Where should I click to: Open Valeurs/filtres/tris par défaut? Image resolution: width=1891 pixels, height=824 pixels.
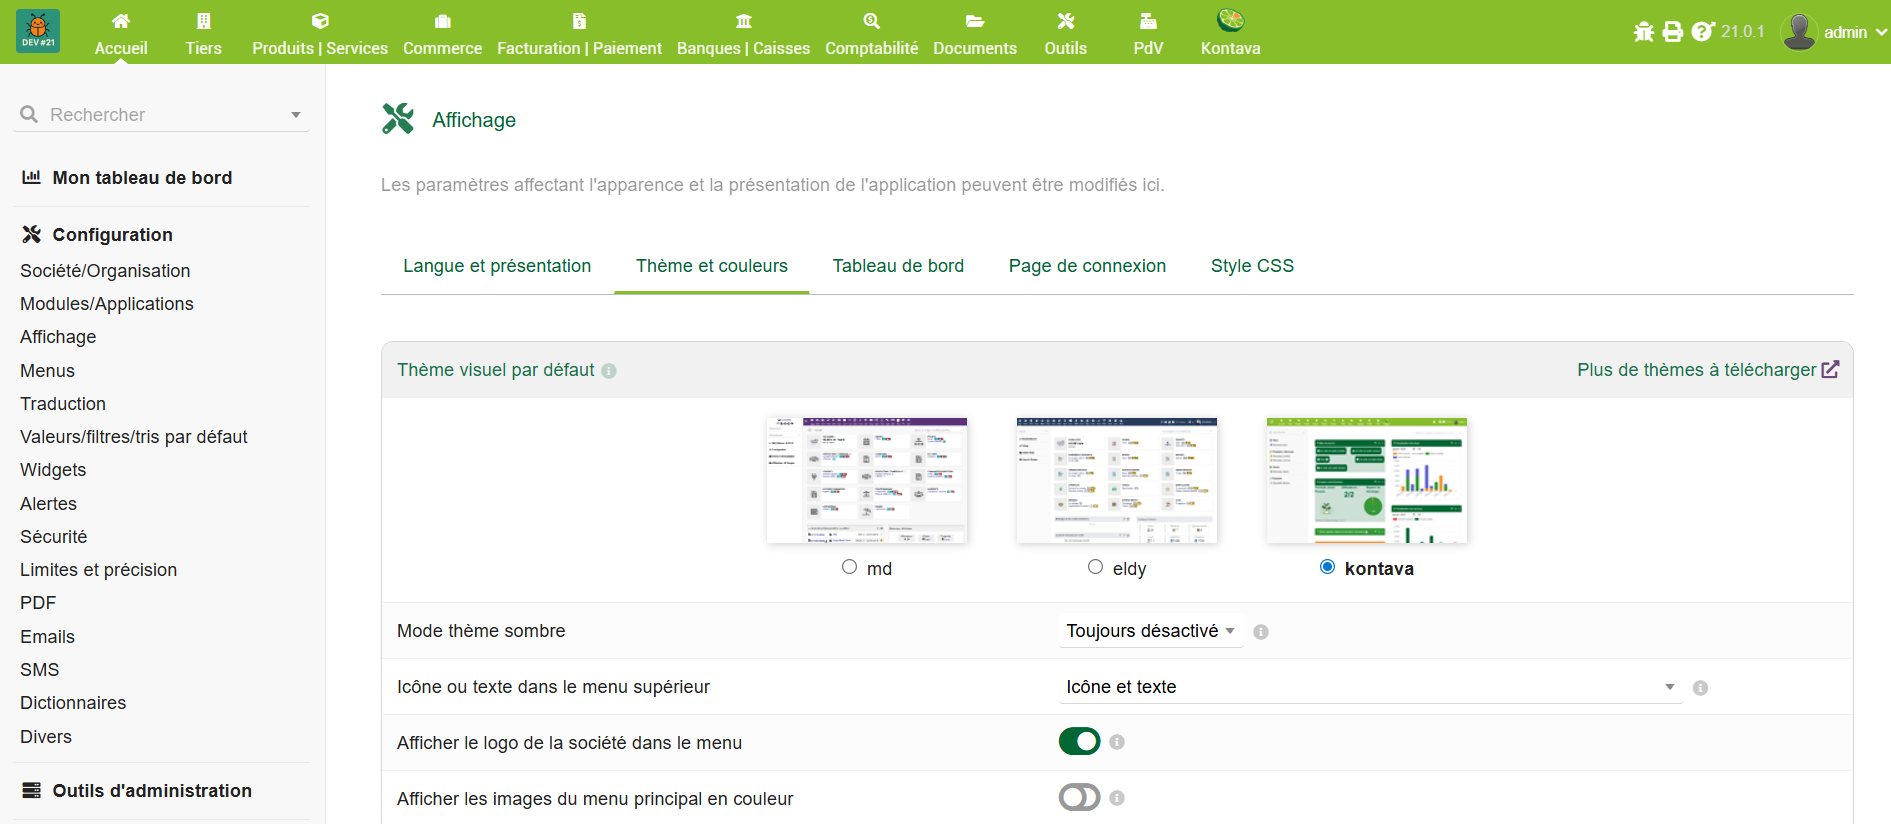tap(134, 437)
